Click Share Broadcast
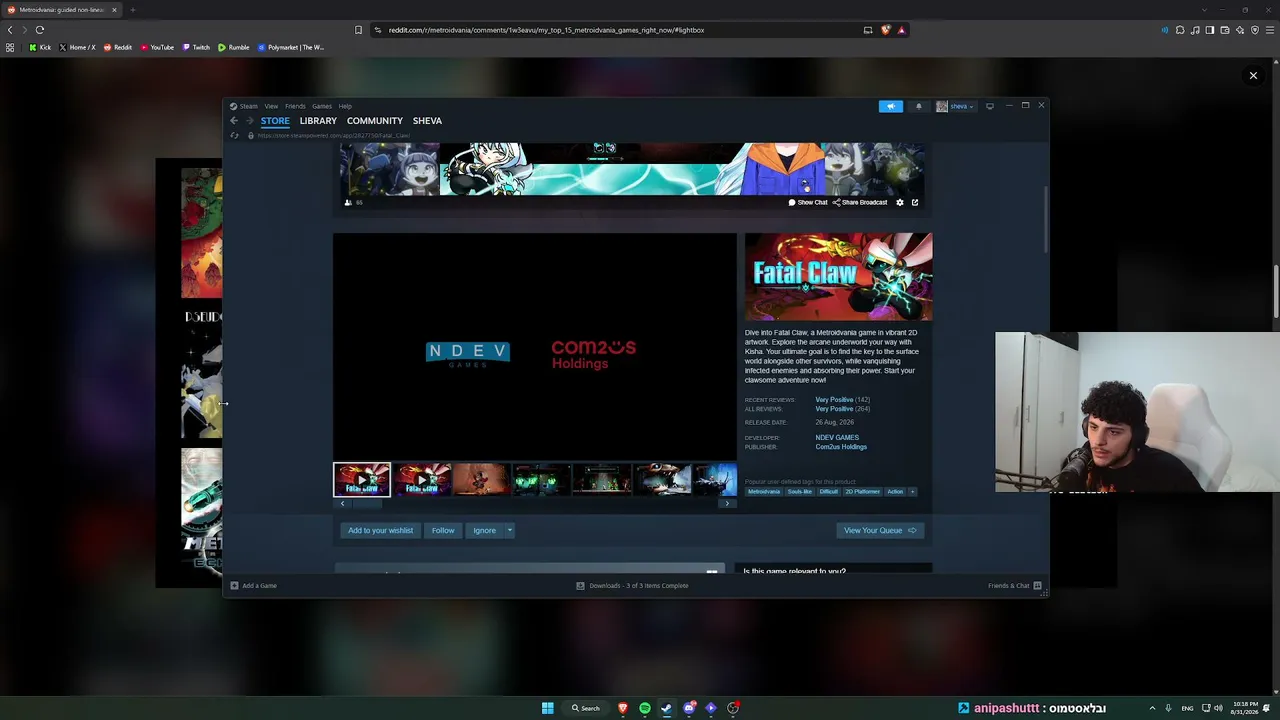Image resolution: width=1280 pixels, height=720 pixels. pyautogui.click(x=860, y=202)
